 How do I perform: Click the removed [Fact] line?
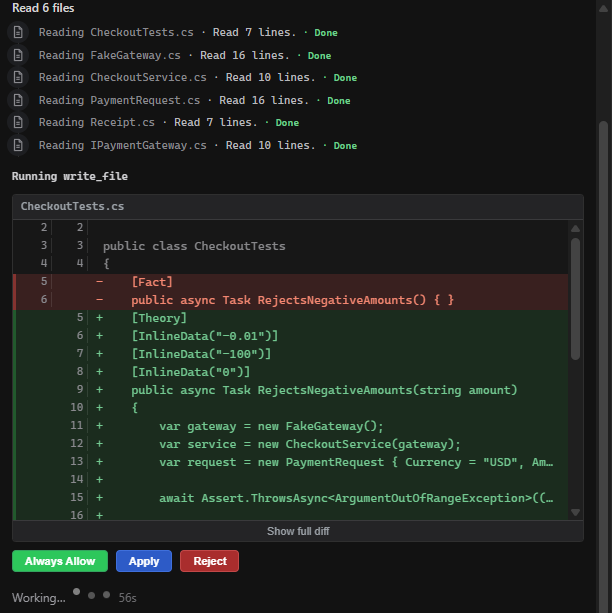tap(290, 282)
